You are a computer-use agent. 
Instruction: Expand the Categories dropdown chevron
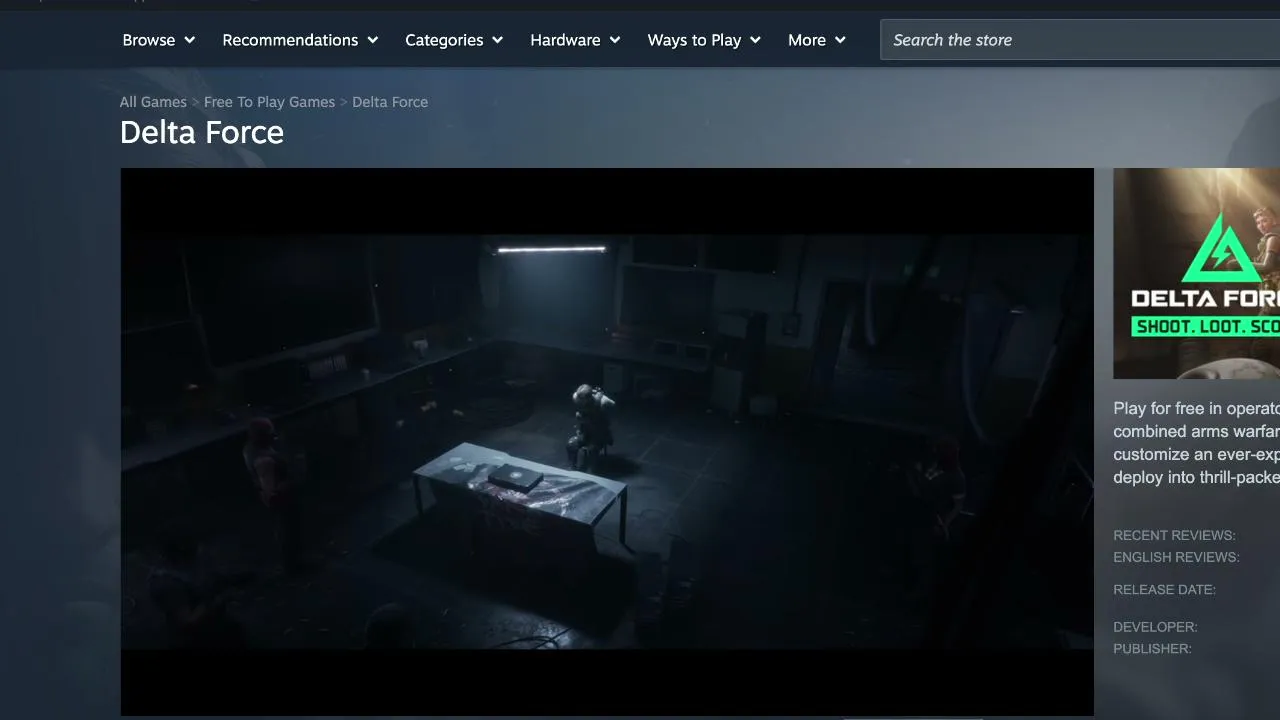(x=497, y=40)
